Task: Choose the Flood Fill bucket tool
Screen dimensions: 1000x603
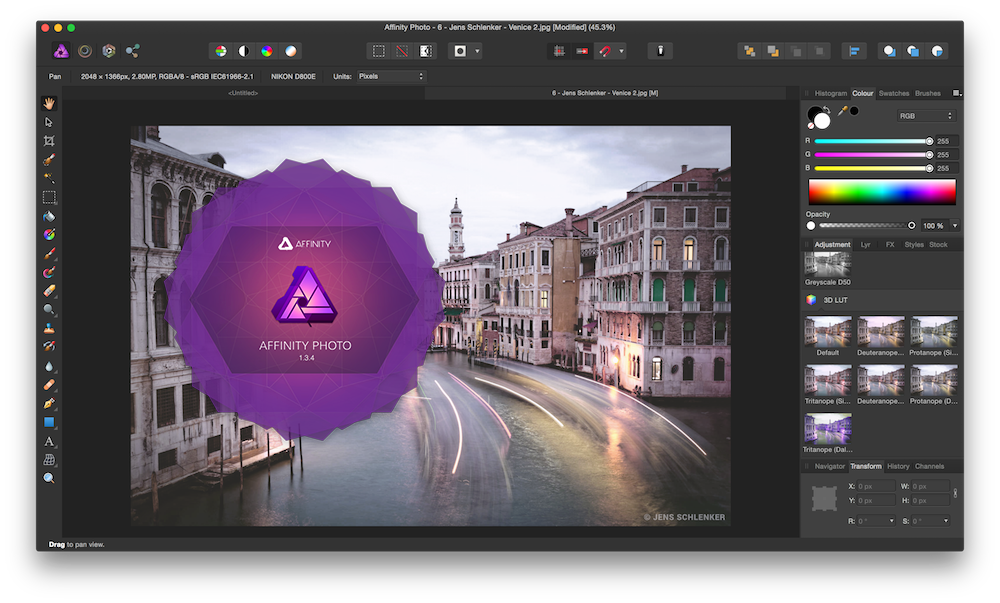Action: tap(48, 216)
